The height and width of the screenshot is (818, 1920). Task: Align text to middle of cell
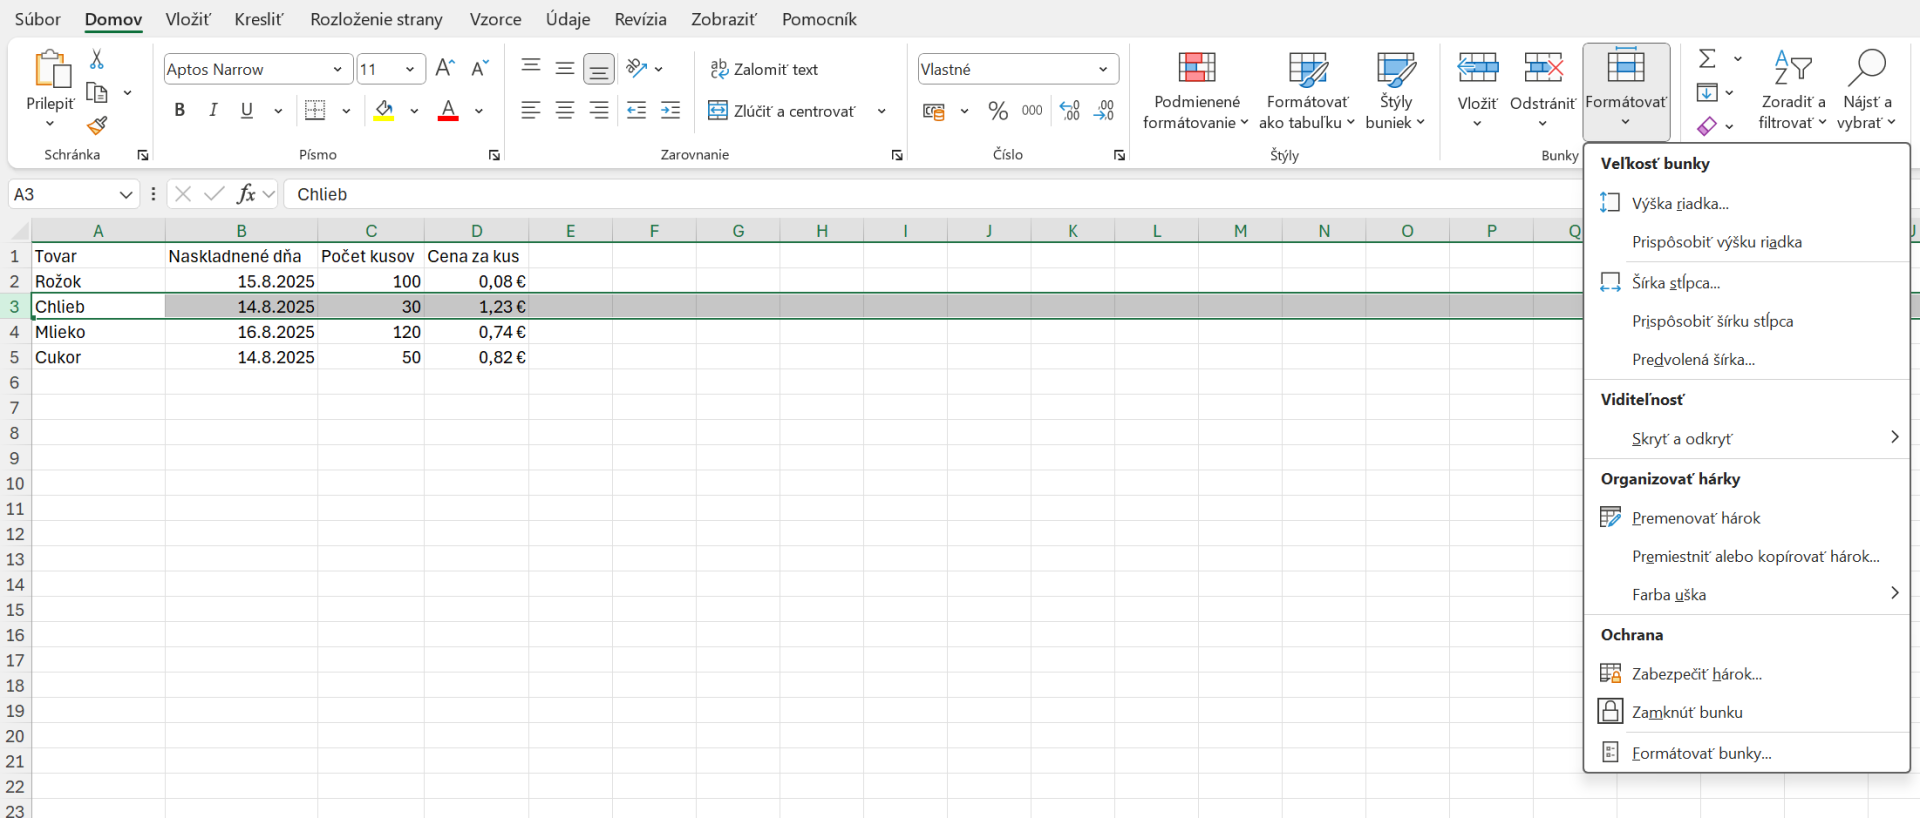click(565, 68)
